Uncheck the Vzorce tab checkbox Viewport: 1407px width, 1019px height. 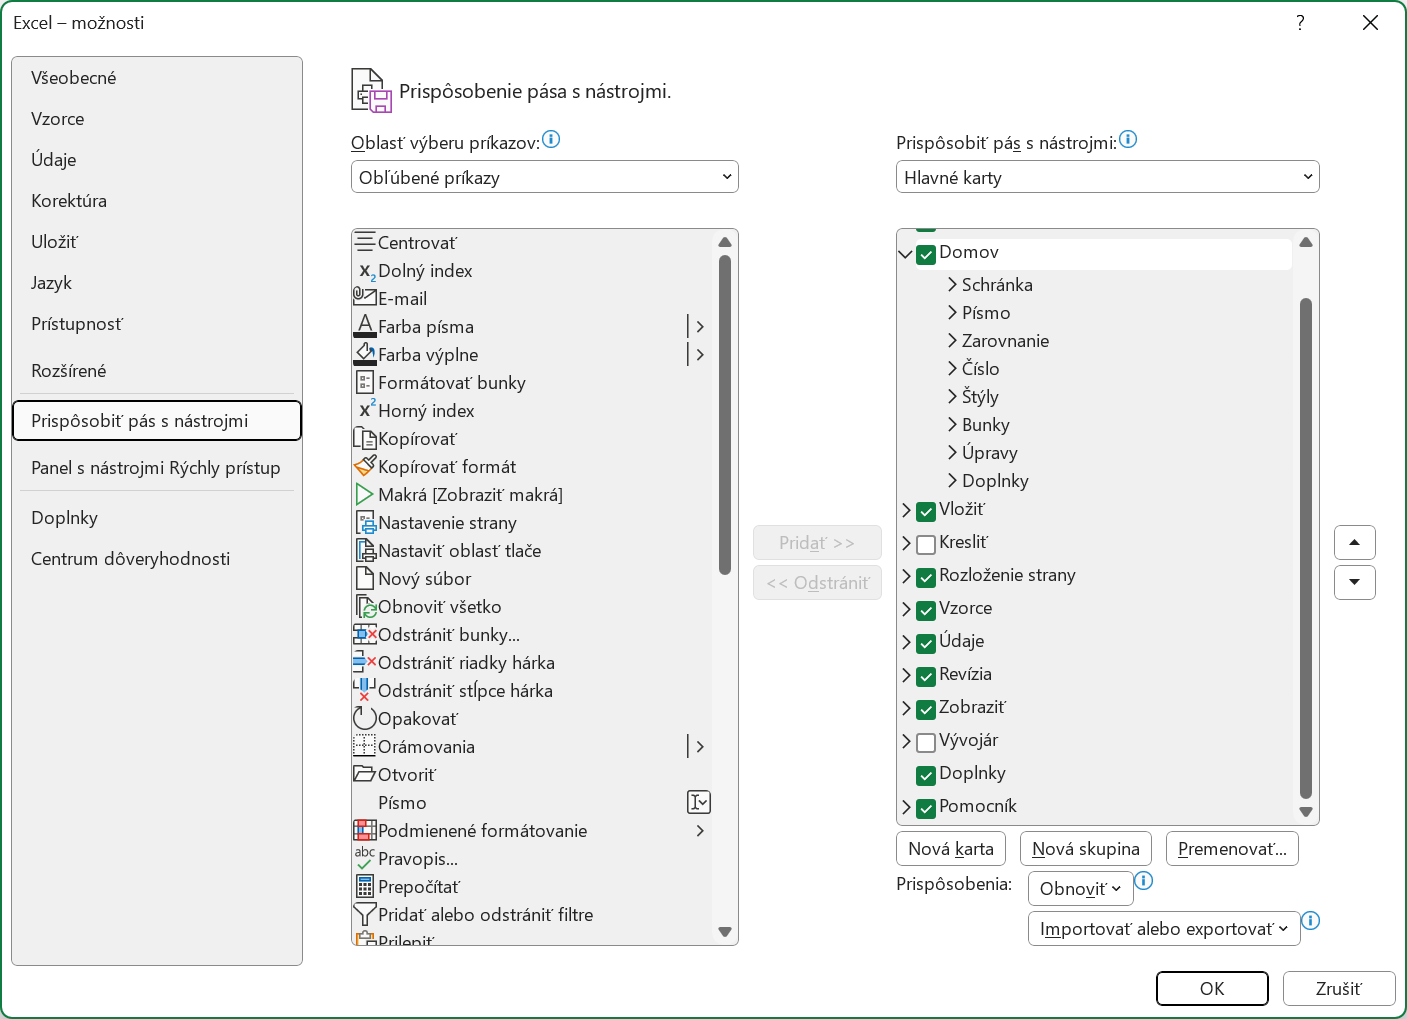pyautogui.click(x=926, y=610)
